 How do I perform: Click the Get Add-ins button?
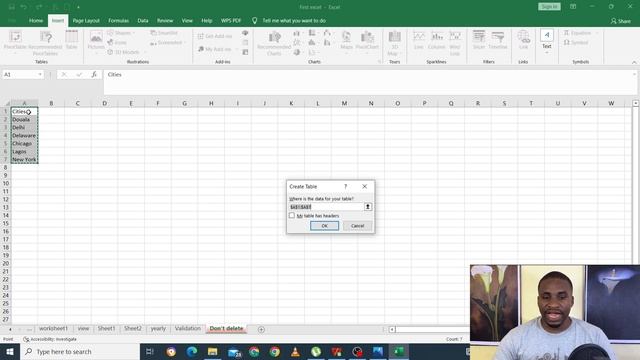point(215,36)
